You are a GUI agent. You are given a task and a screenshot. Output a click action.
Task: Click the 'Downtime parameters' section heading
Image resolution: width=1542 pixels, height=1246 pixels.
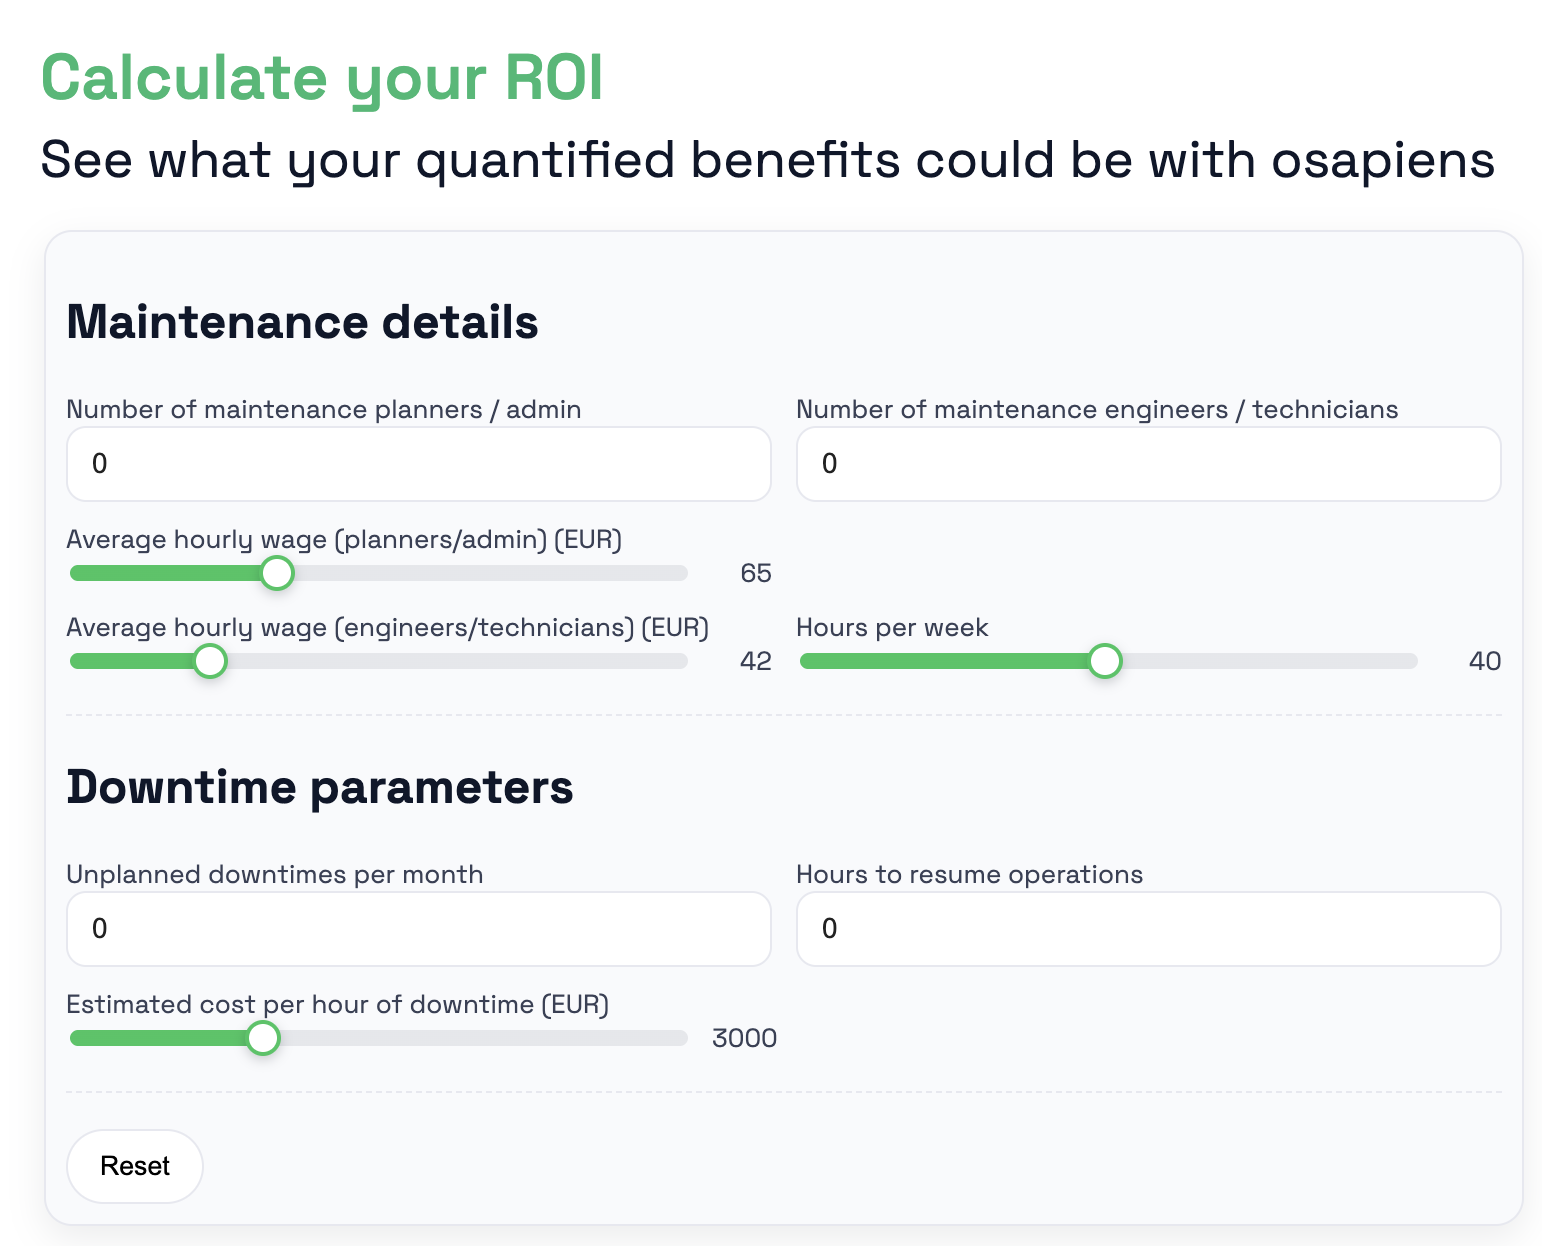[319, 788]
